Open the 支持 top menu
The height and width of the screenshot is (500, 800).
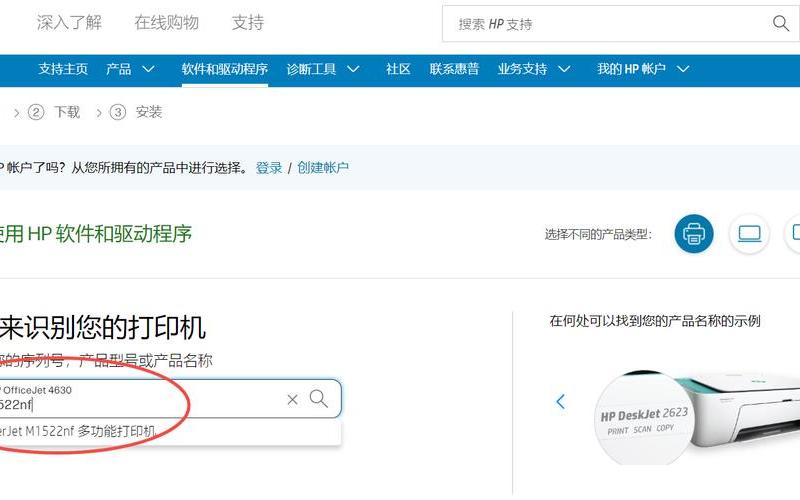point(247,22)
